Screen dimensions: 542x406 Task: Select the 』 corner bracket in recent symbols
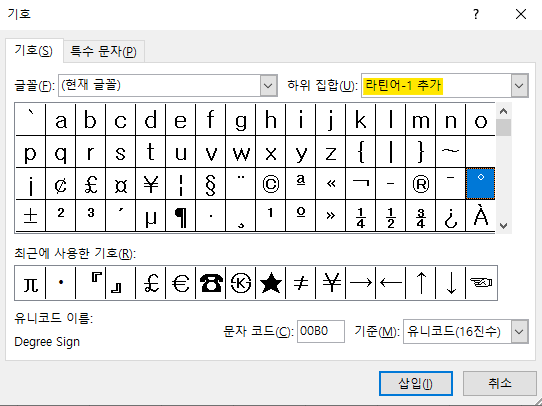pyautogui.click(x=120, y=283)
